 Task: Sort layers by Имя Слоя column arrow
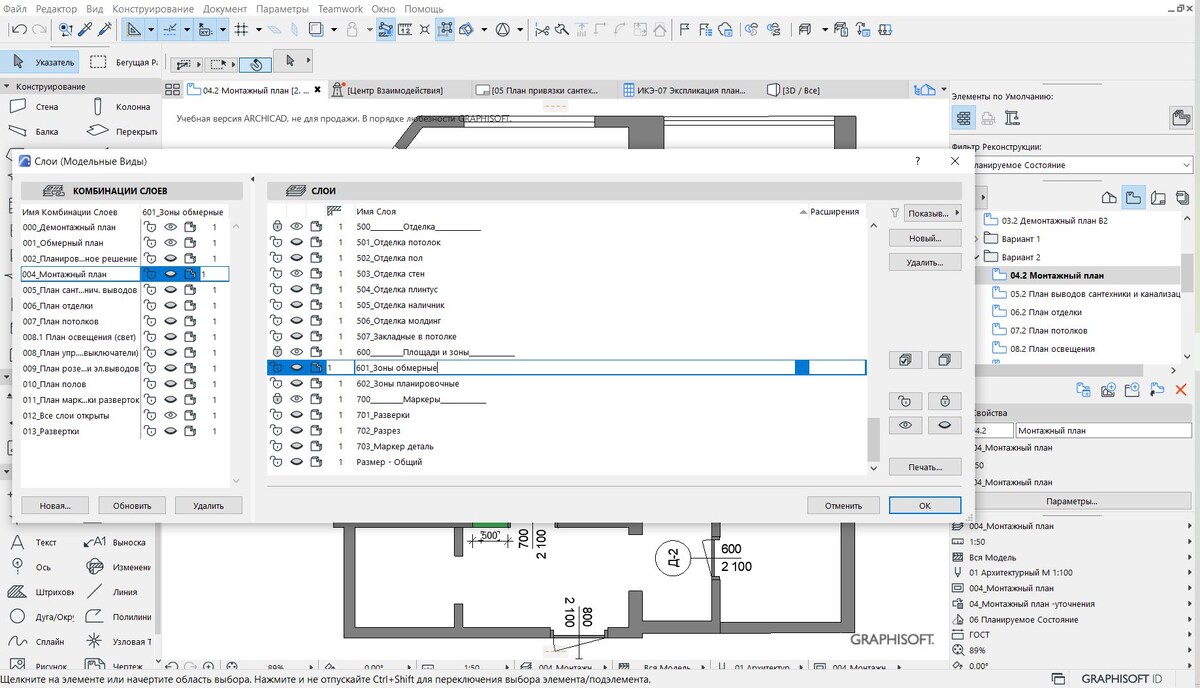coord(803,212)
